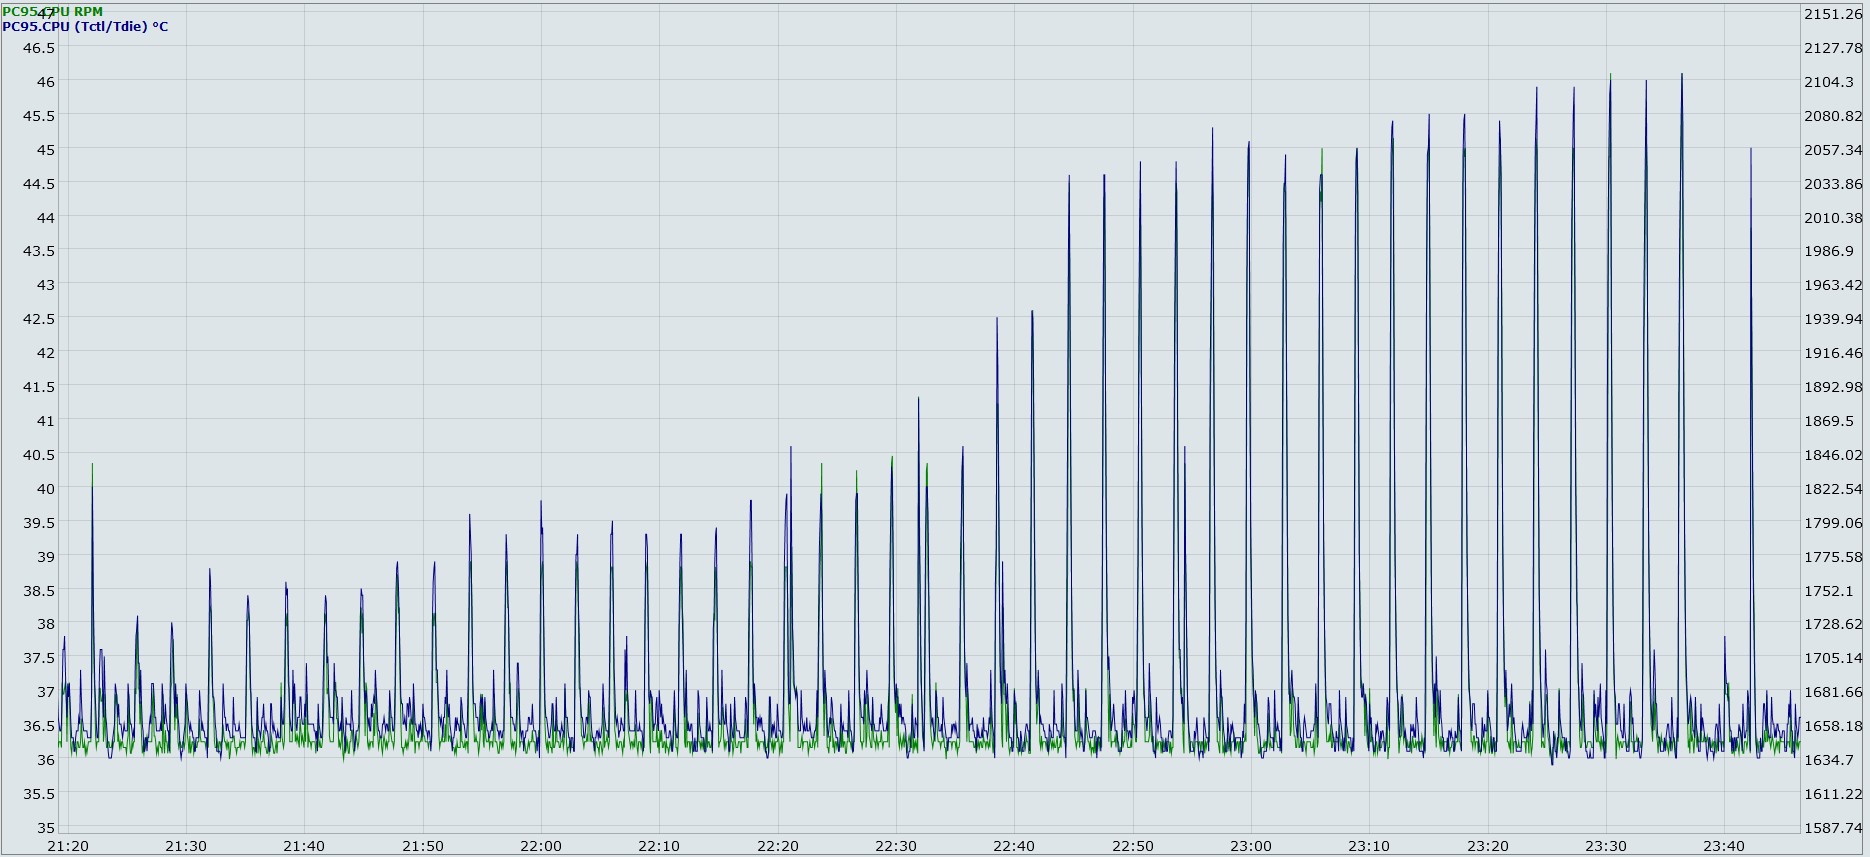This screenshot has height=857, width=1870.
Task: Pick the 23:40 time axis label
Action: 1724,846
